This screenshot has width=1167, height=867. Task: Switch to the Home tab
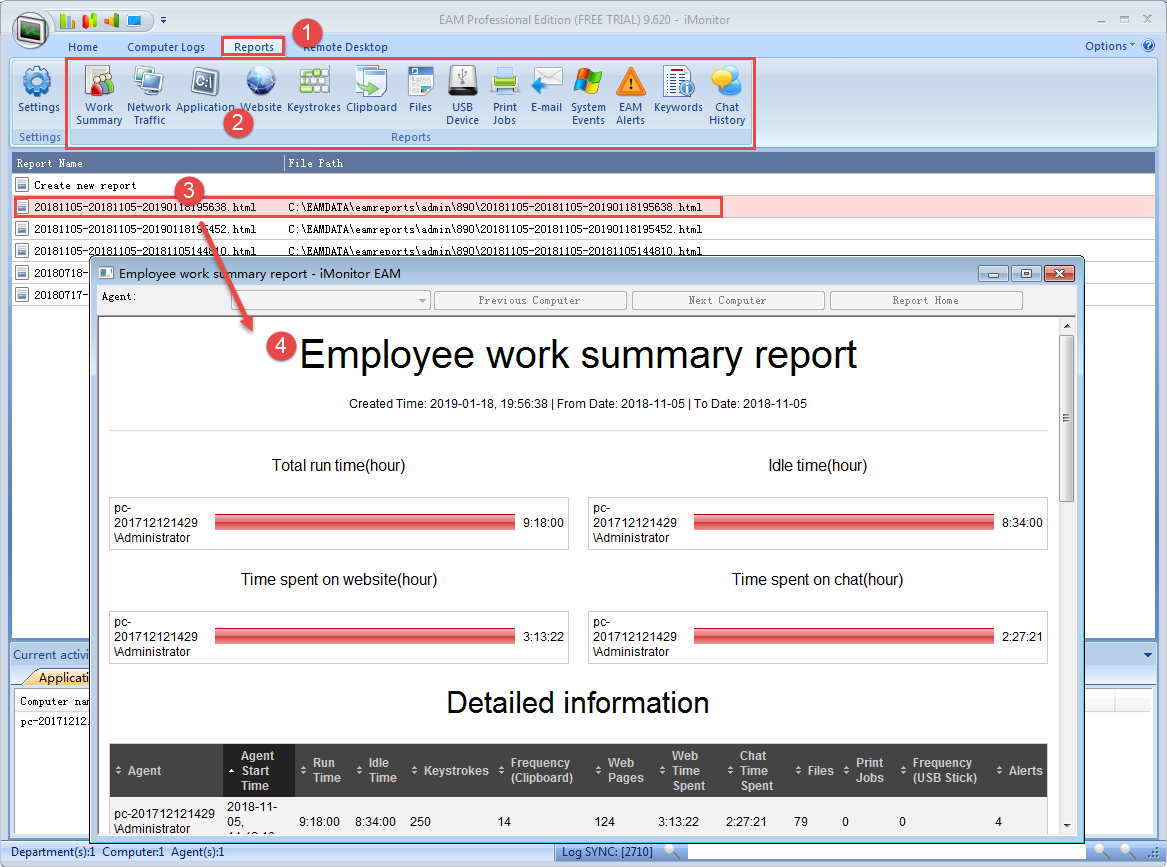click(x=83, y=47)
